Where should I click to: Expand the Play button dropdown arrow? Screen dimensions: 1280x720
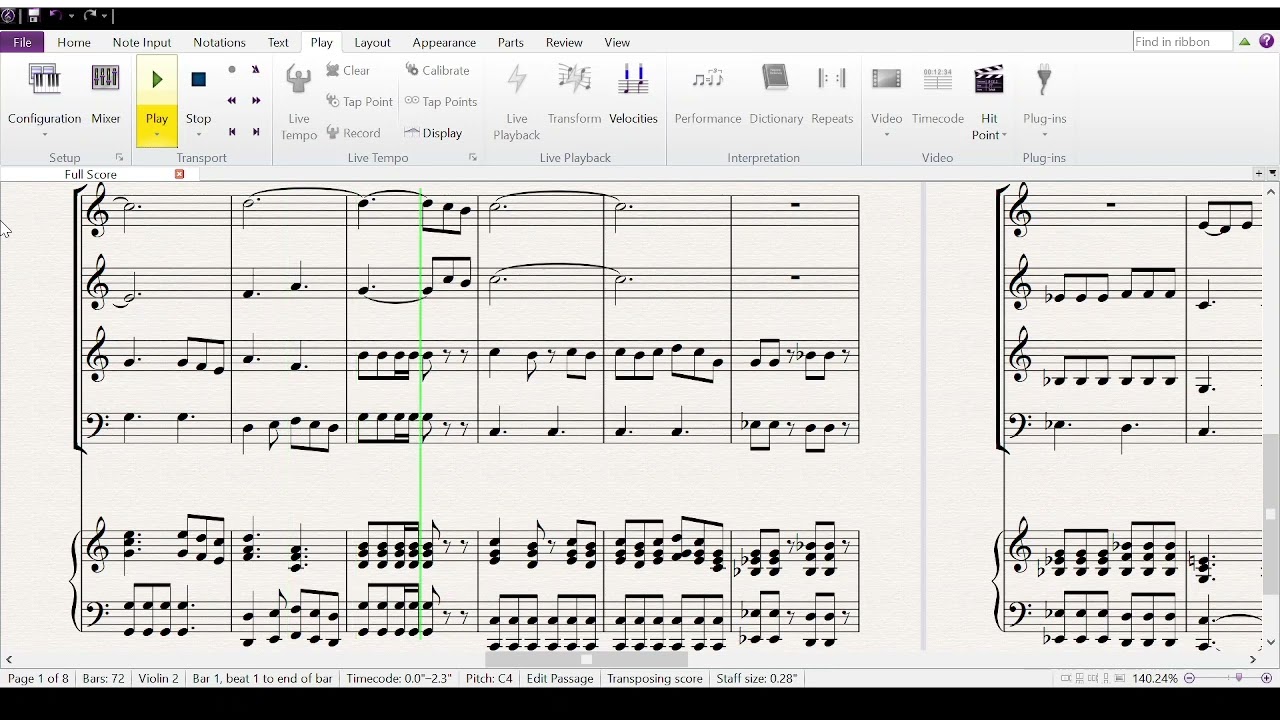point(157,135)
